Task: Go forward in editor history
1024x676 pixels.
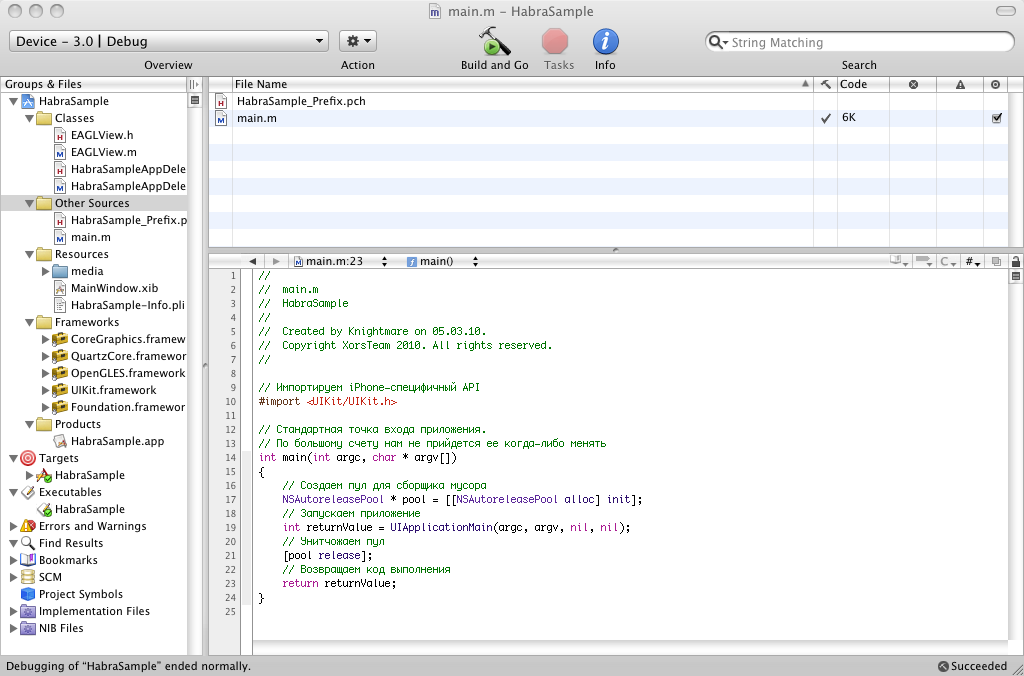Action: click(276, 261)
